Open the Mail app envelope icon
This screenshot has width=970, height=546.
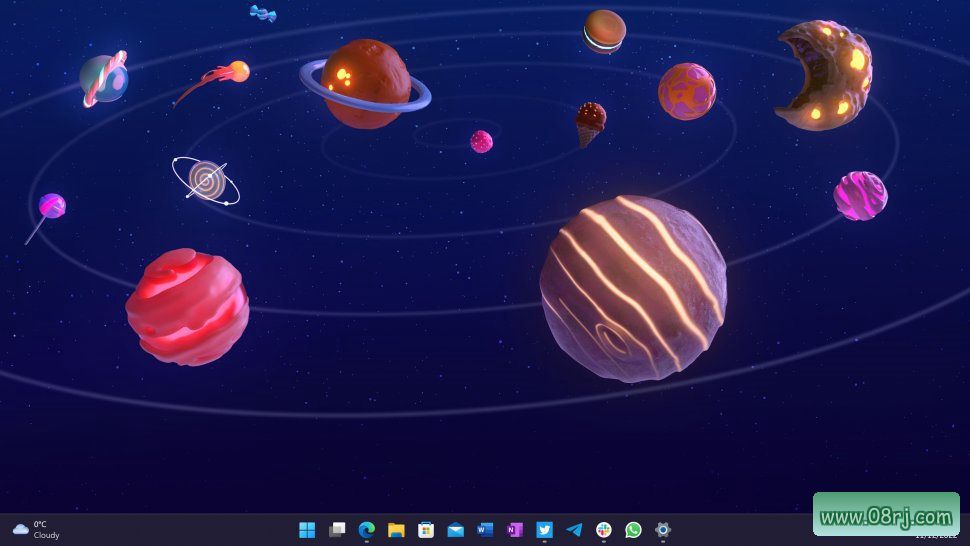pyautogui.click(x=455, y=530)
